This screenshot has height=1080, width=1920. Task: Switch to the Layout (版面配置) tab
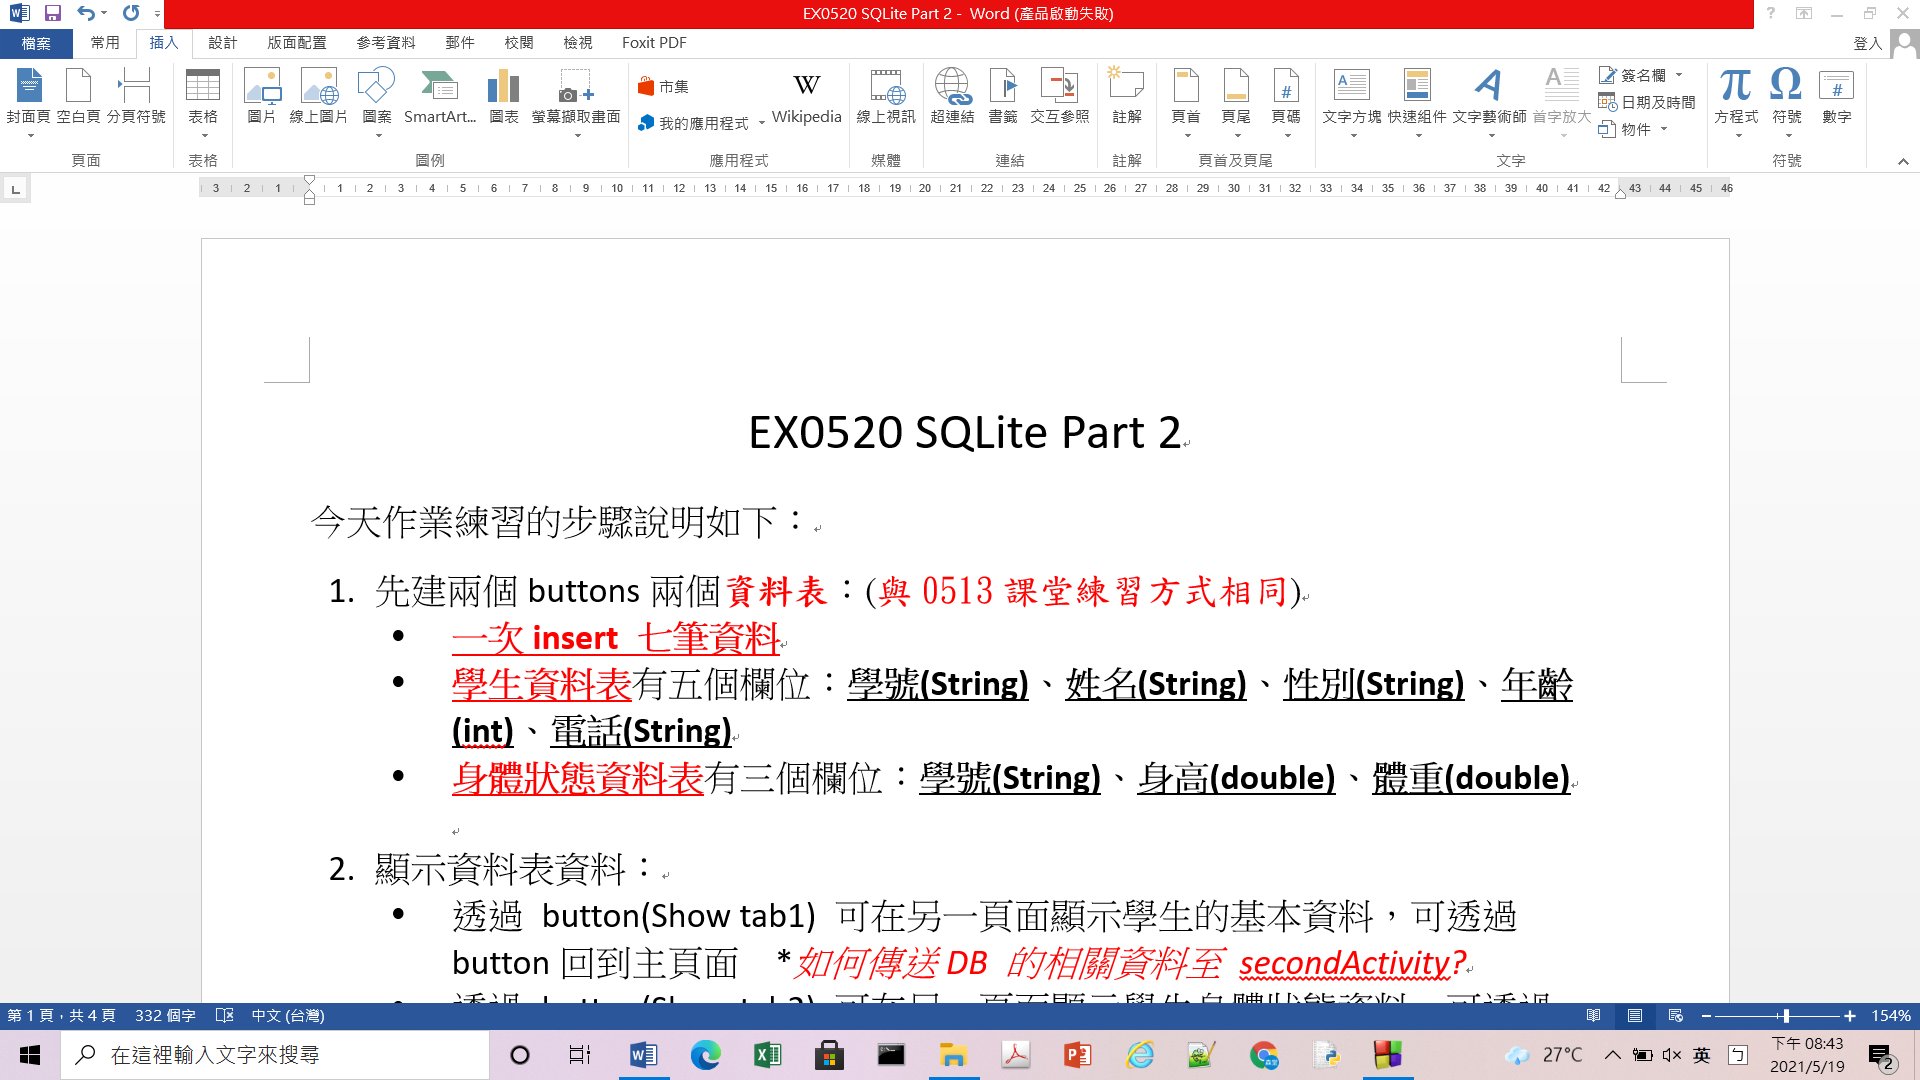point(297,43)
